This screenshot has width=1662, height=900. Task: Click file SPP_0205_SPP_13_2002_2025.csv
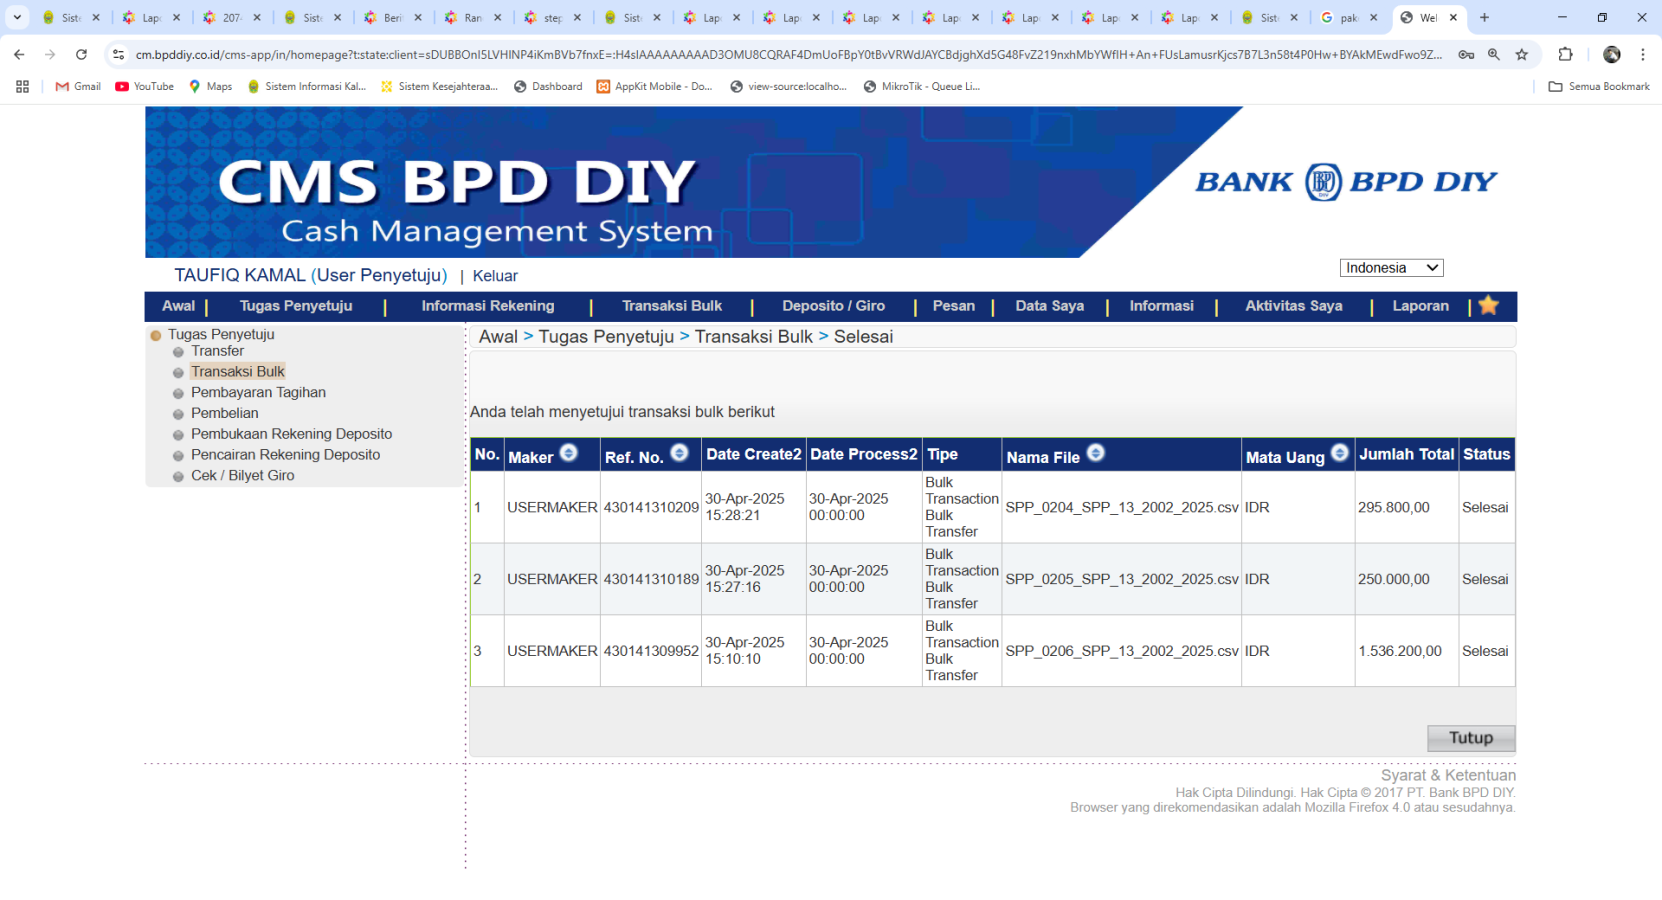tap(1122, 579)
